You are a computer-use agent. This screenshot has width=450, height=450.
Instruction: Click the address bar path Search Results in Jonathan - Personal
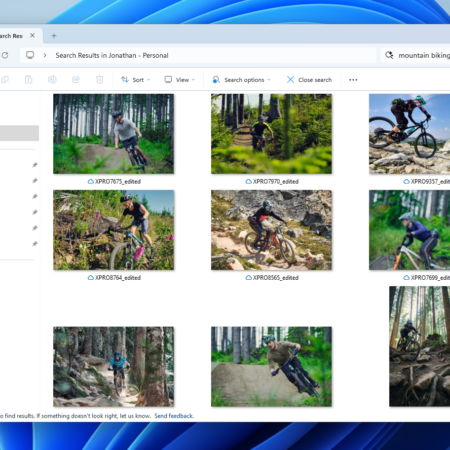click(112, 55)
